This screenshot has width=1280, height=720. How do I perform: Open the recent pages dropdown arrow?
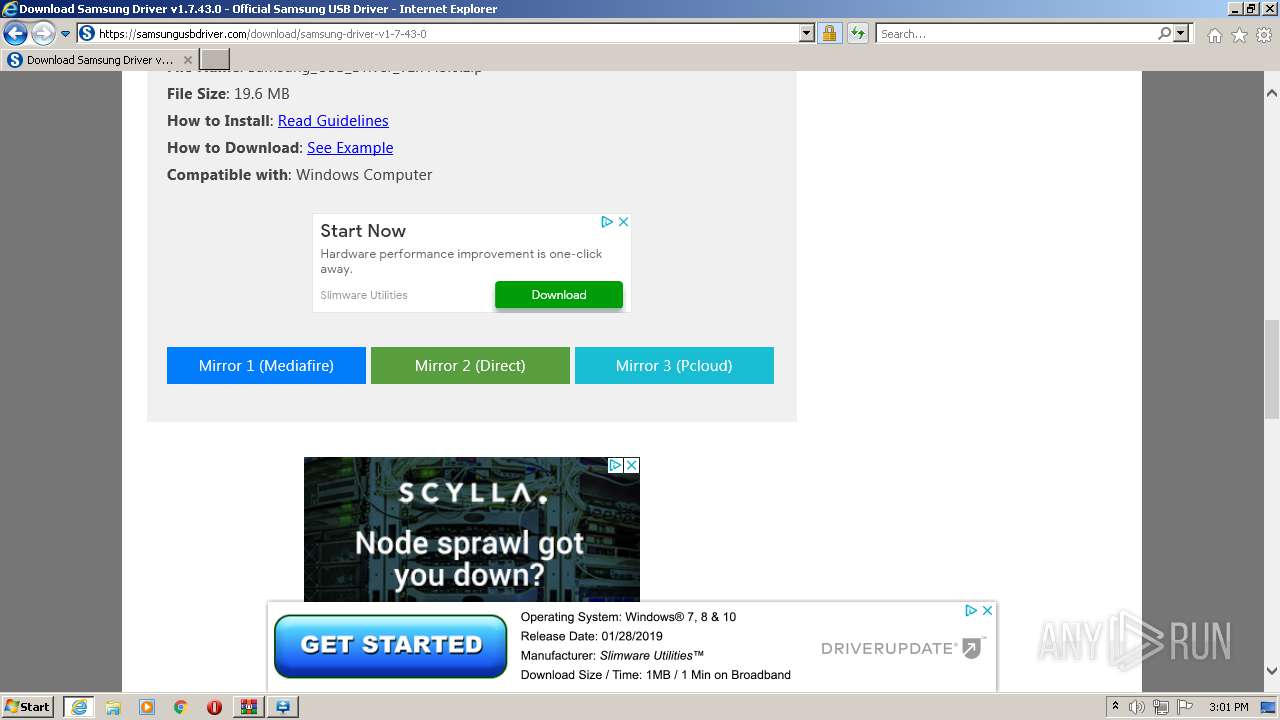(x=66, y=34)
